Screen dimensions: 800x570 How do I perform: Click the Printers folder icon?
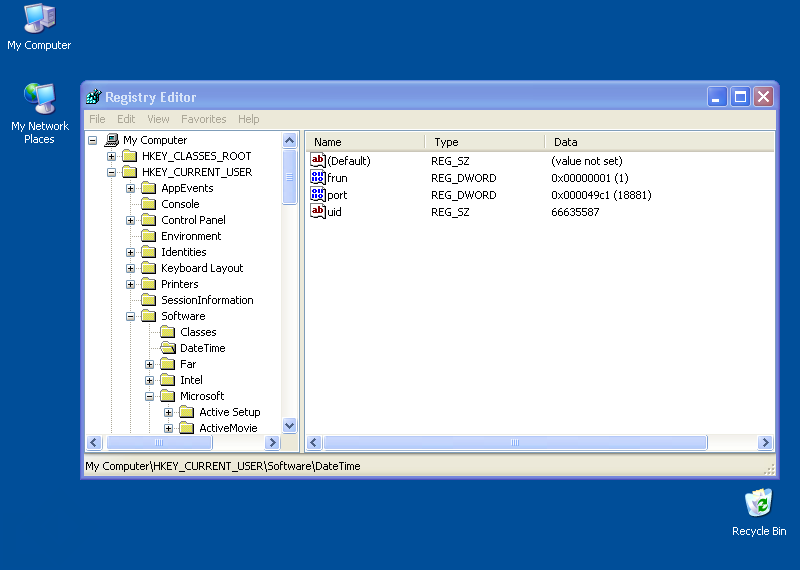point(149,284)
